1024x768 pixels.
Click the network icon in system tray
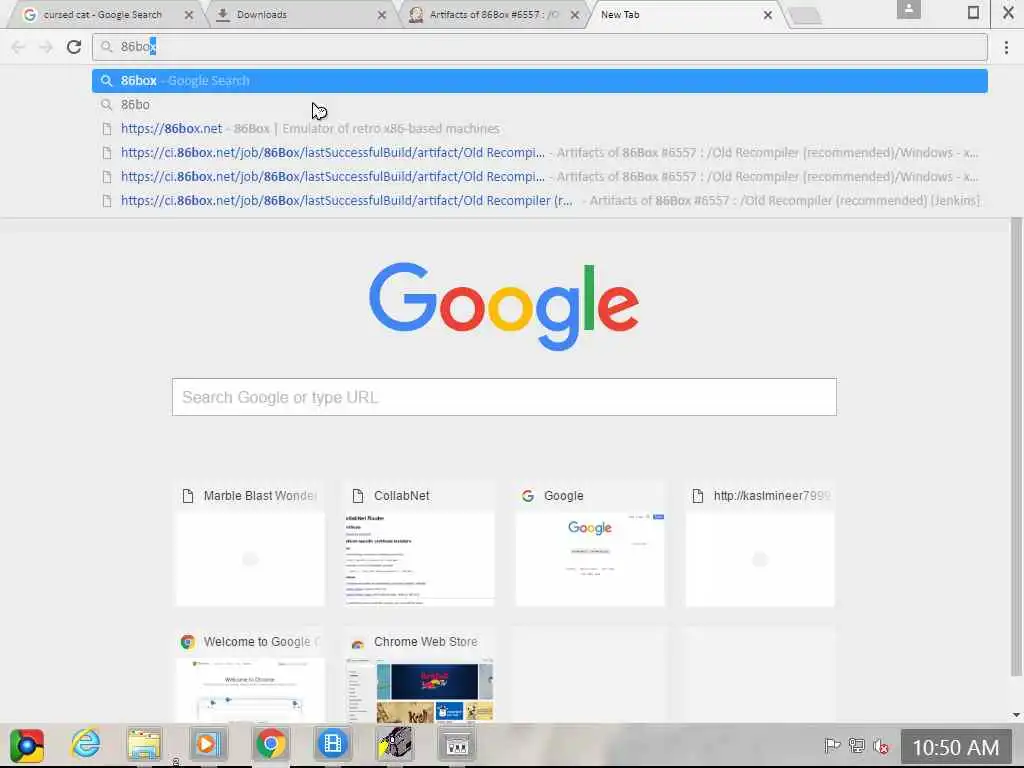point(857,746)
